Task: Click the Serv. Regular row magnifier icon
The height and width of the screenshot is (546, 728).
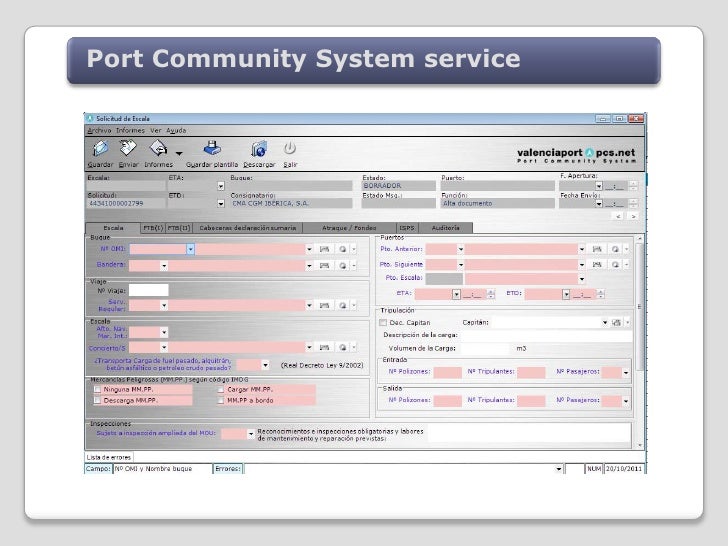Action: (343, 305)
